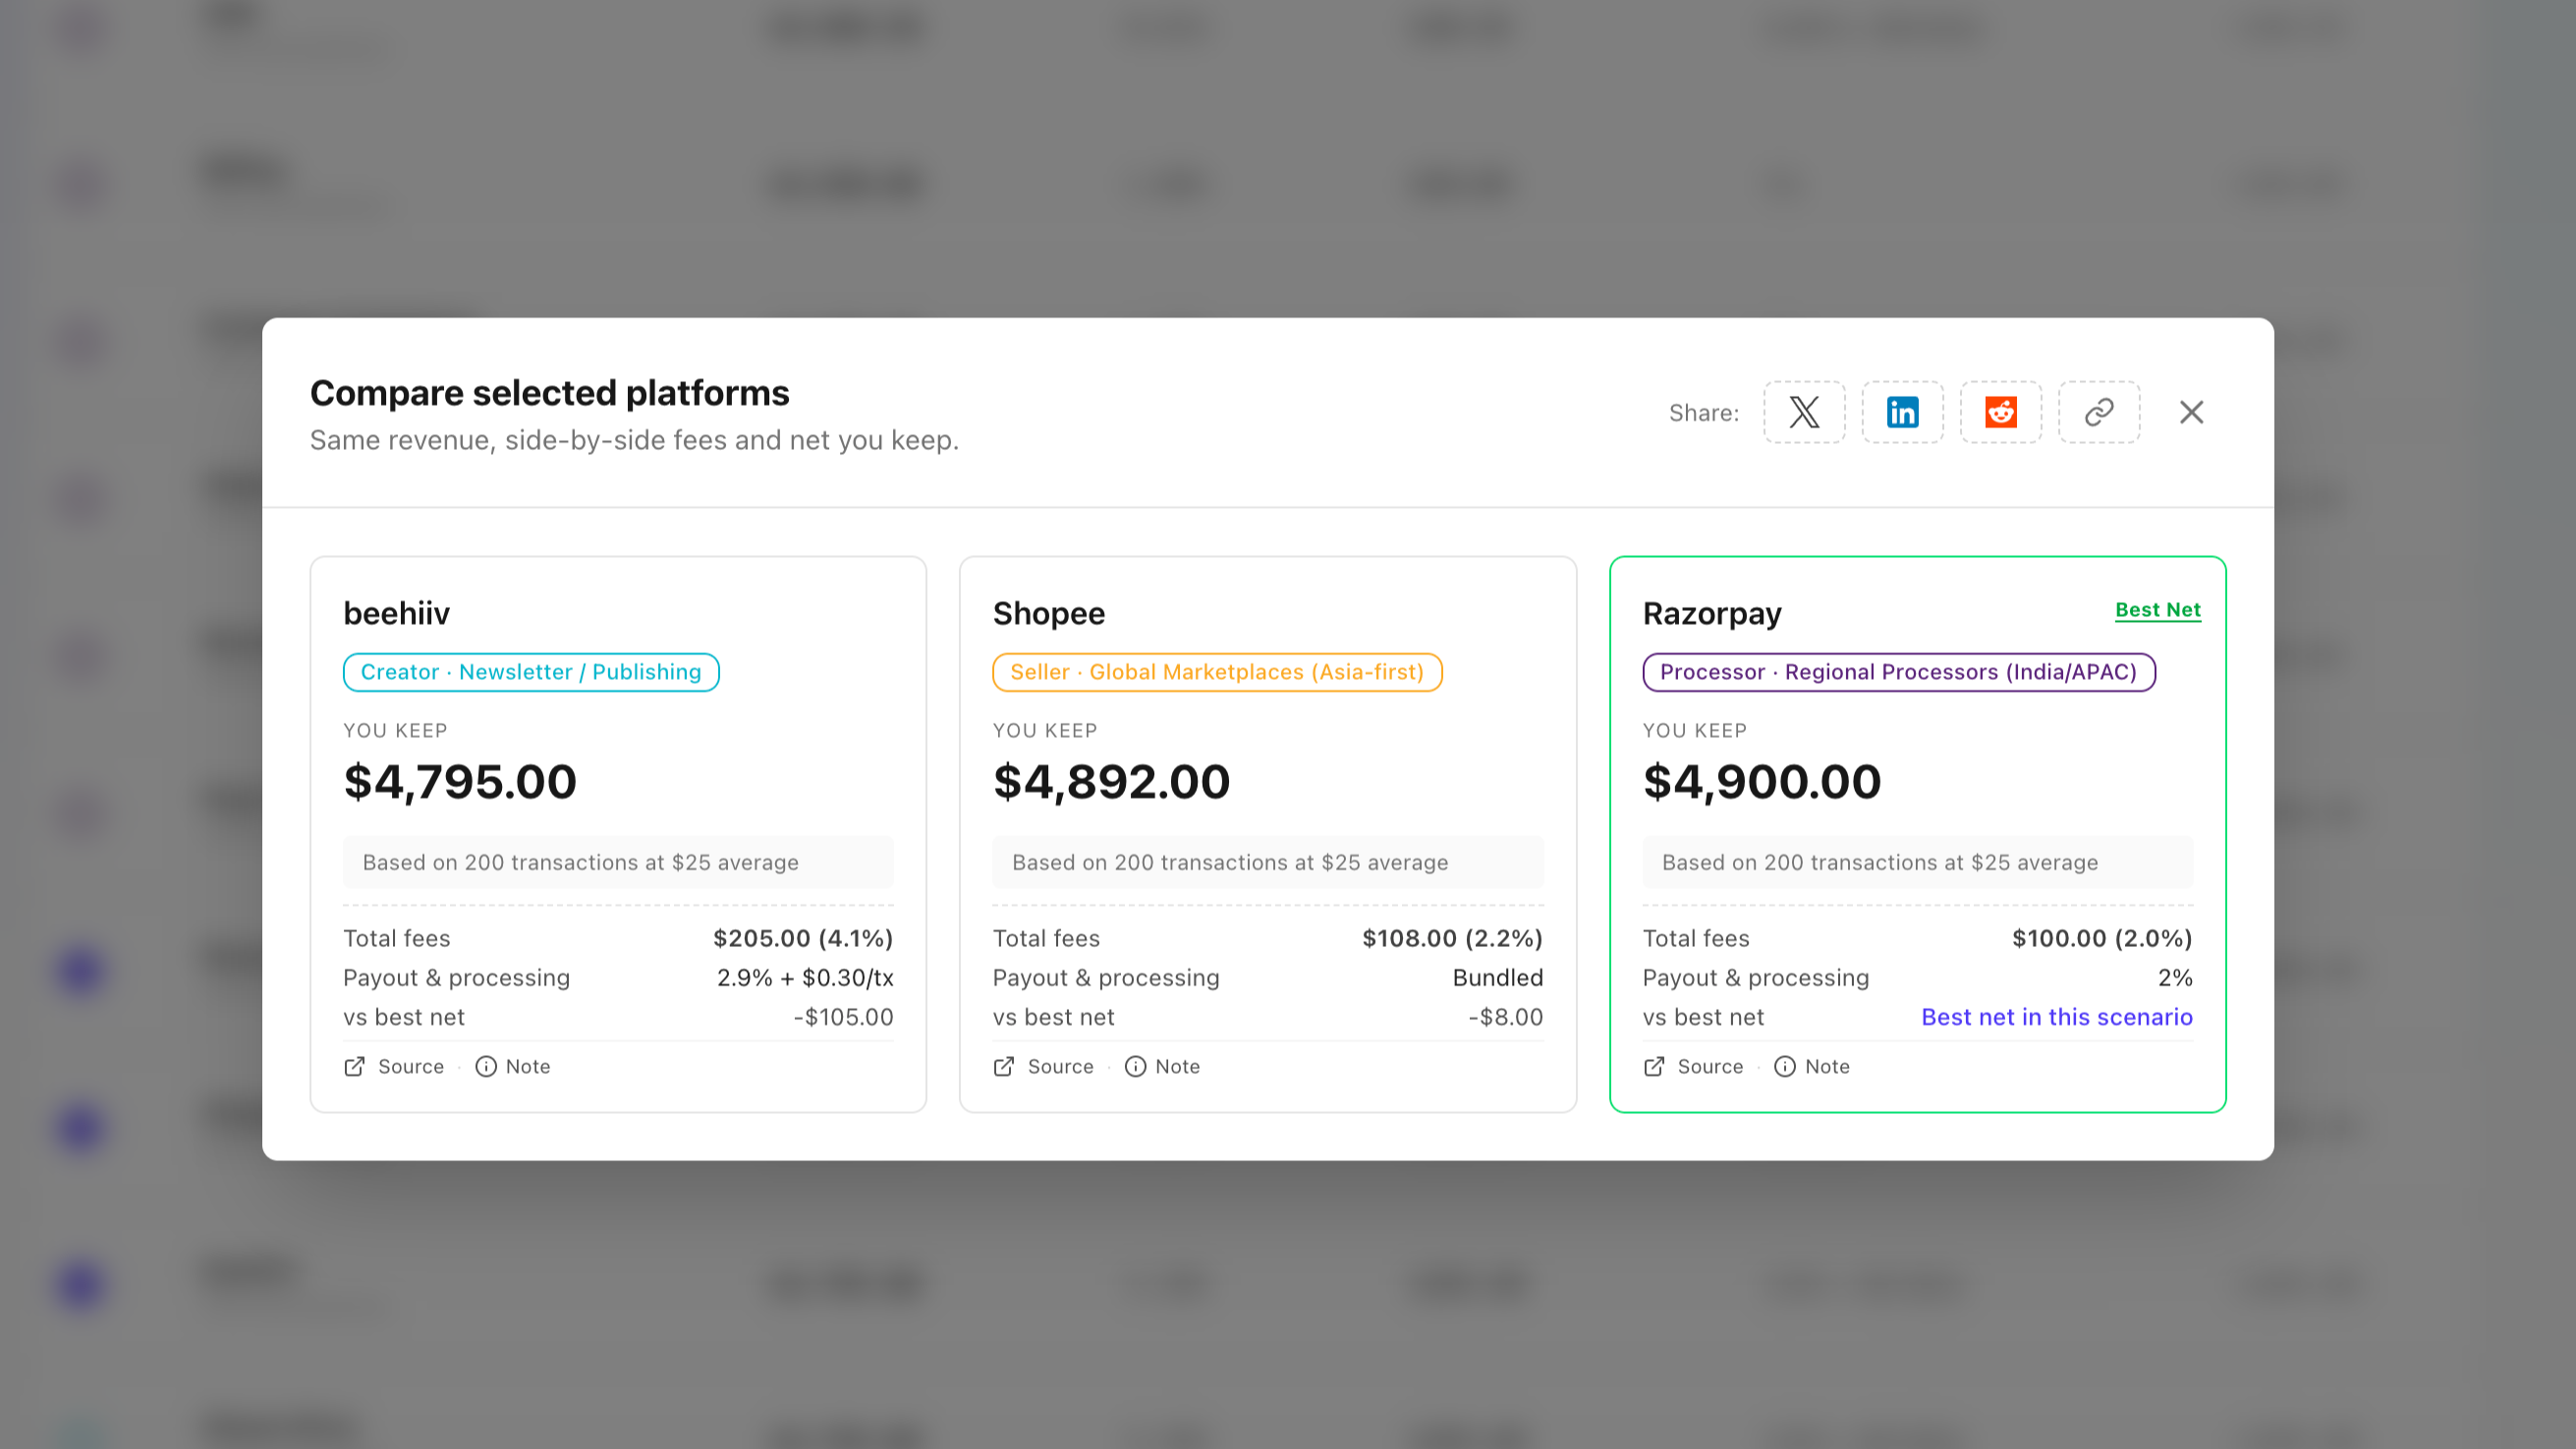Screen dimensions: 2576x1449
Task: Open the Best Net link on Razorpay
Action: 2157,610
